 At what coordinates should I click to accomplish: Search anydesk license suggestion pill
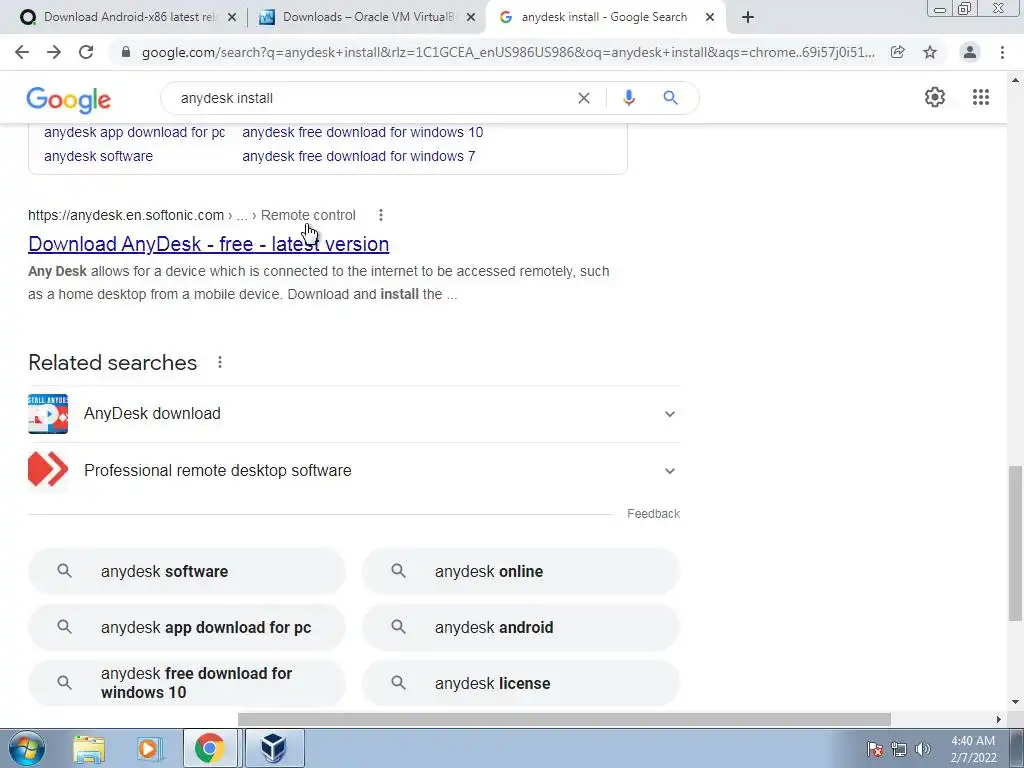(521, 683)
